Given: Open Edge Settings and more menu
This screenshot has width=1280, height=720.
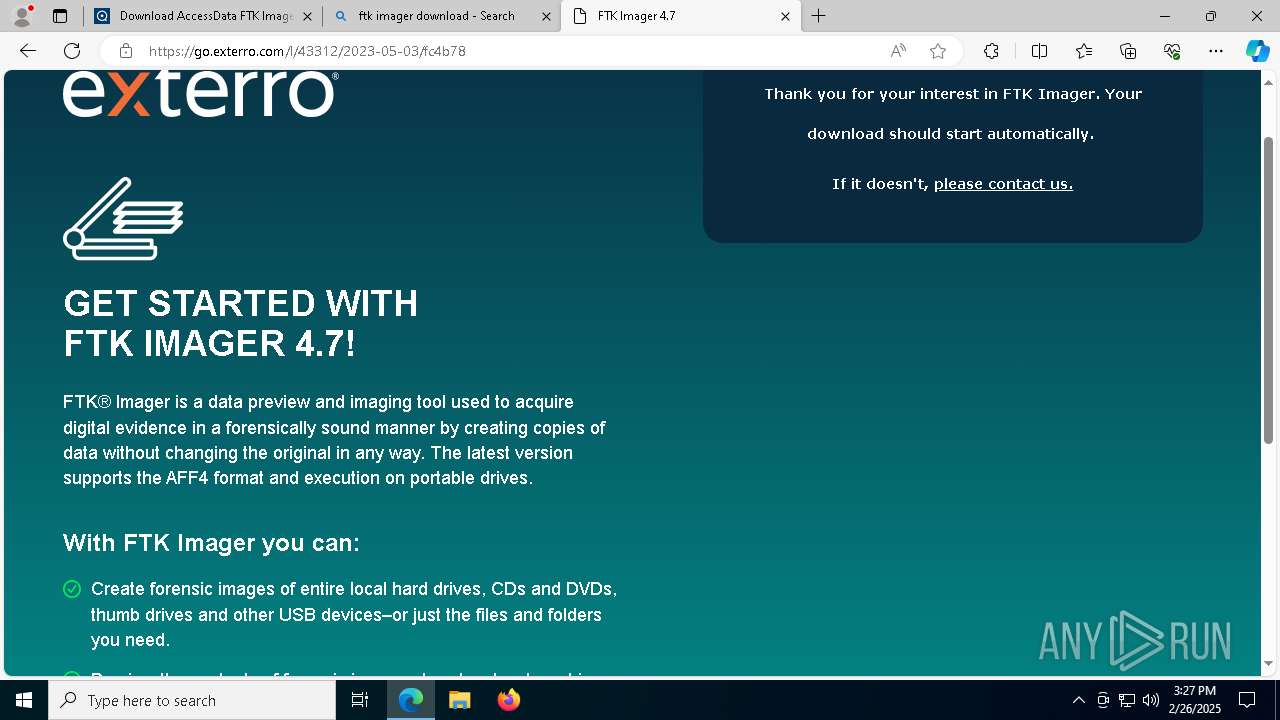Looking at the screenshot, I should [1216, 51].
